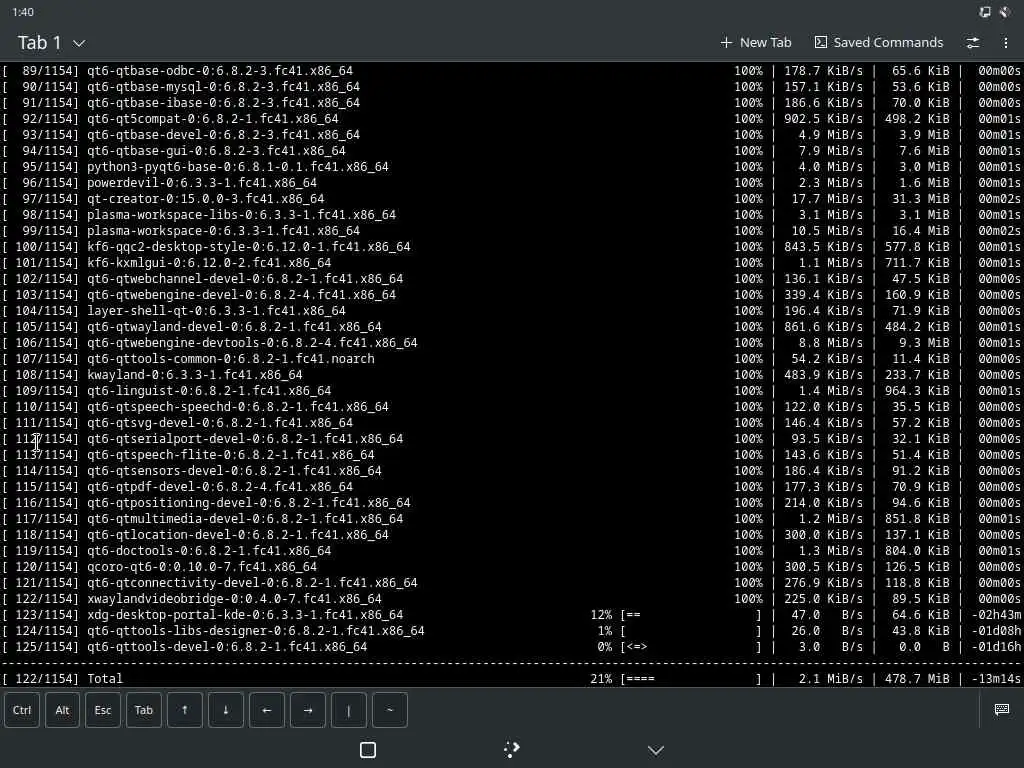This screenshot has height=768, width=1024.
Task: Click the rotation status icon in top bar
Action: pyautogui.click(x=985, y=12)
